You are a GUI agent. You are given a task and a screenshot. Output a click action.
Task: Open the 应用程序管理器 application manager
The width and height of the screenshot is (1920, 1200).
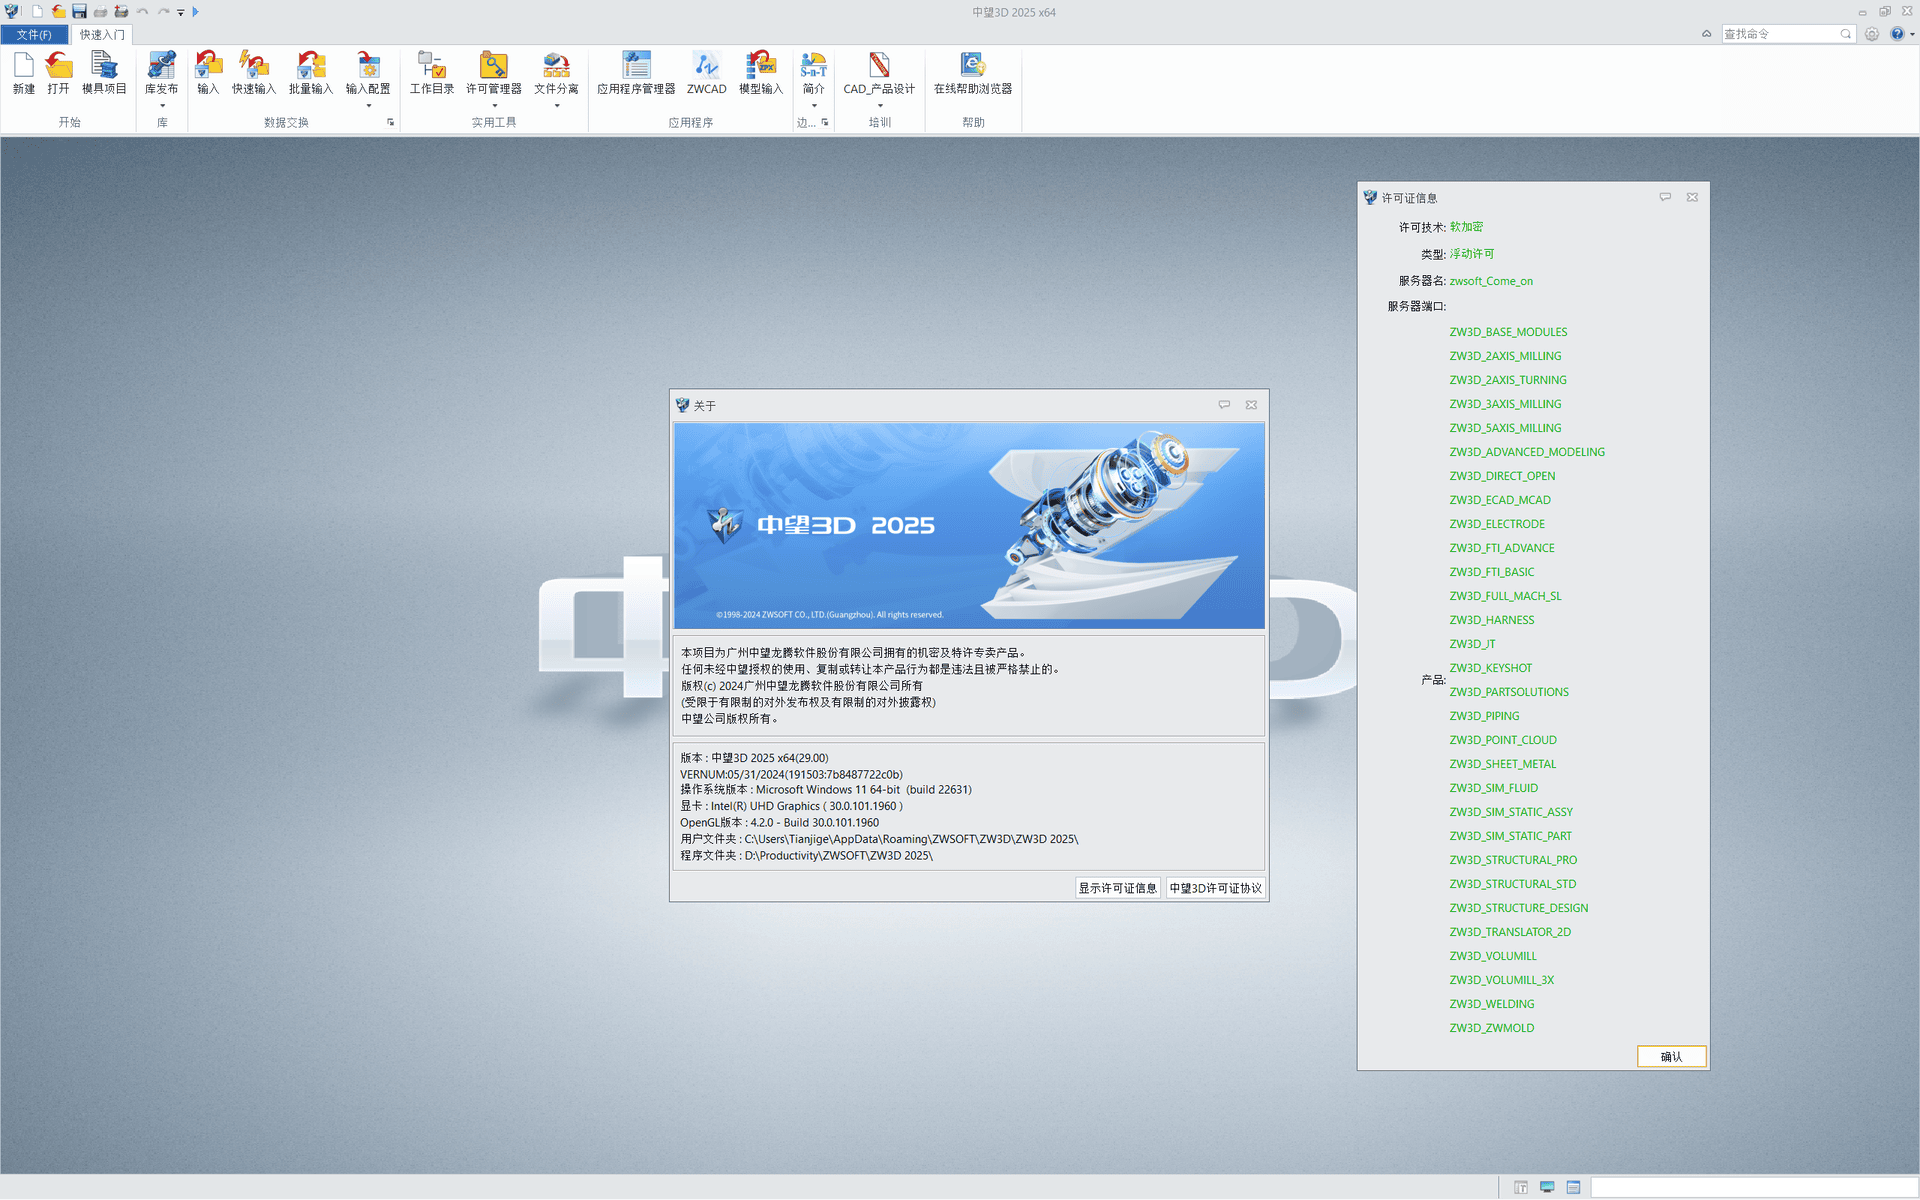point(636,66)
